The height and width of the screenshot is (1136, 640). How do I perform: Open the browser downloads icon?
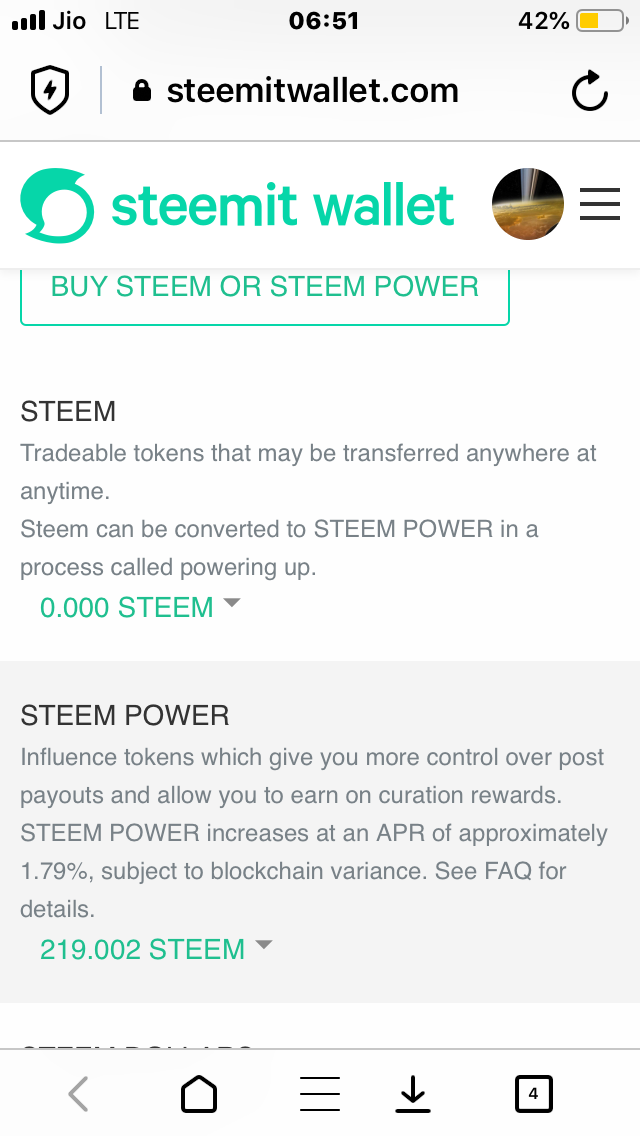click(413, 1094)
